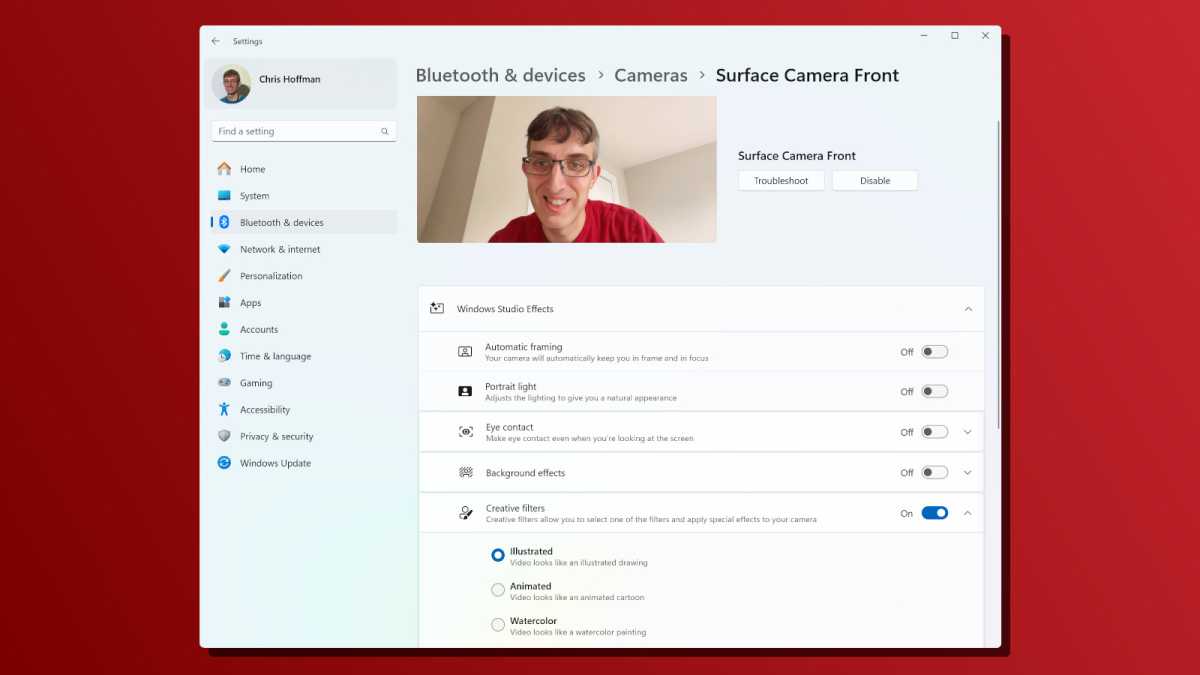
Task: Click the Windows Studio Effects icon
Action: pos(436,308)
